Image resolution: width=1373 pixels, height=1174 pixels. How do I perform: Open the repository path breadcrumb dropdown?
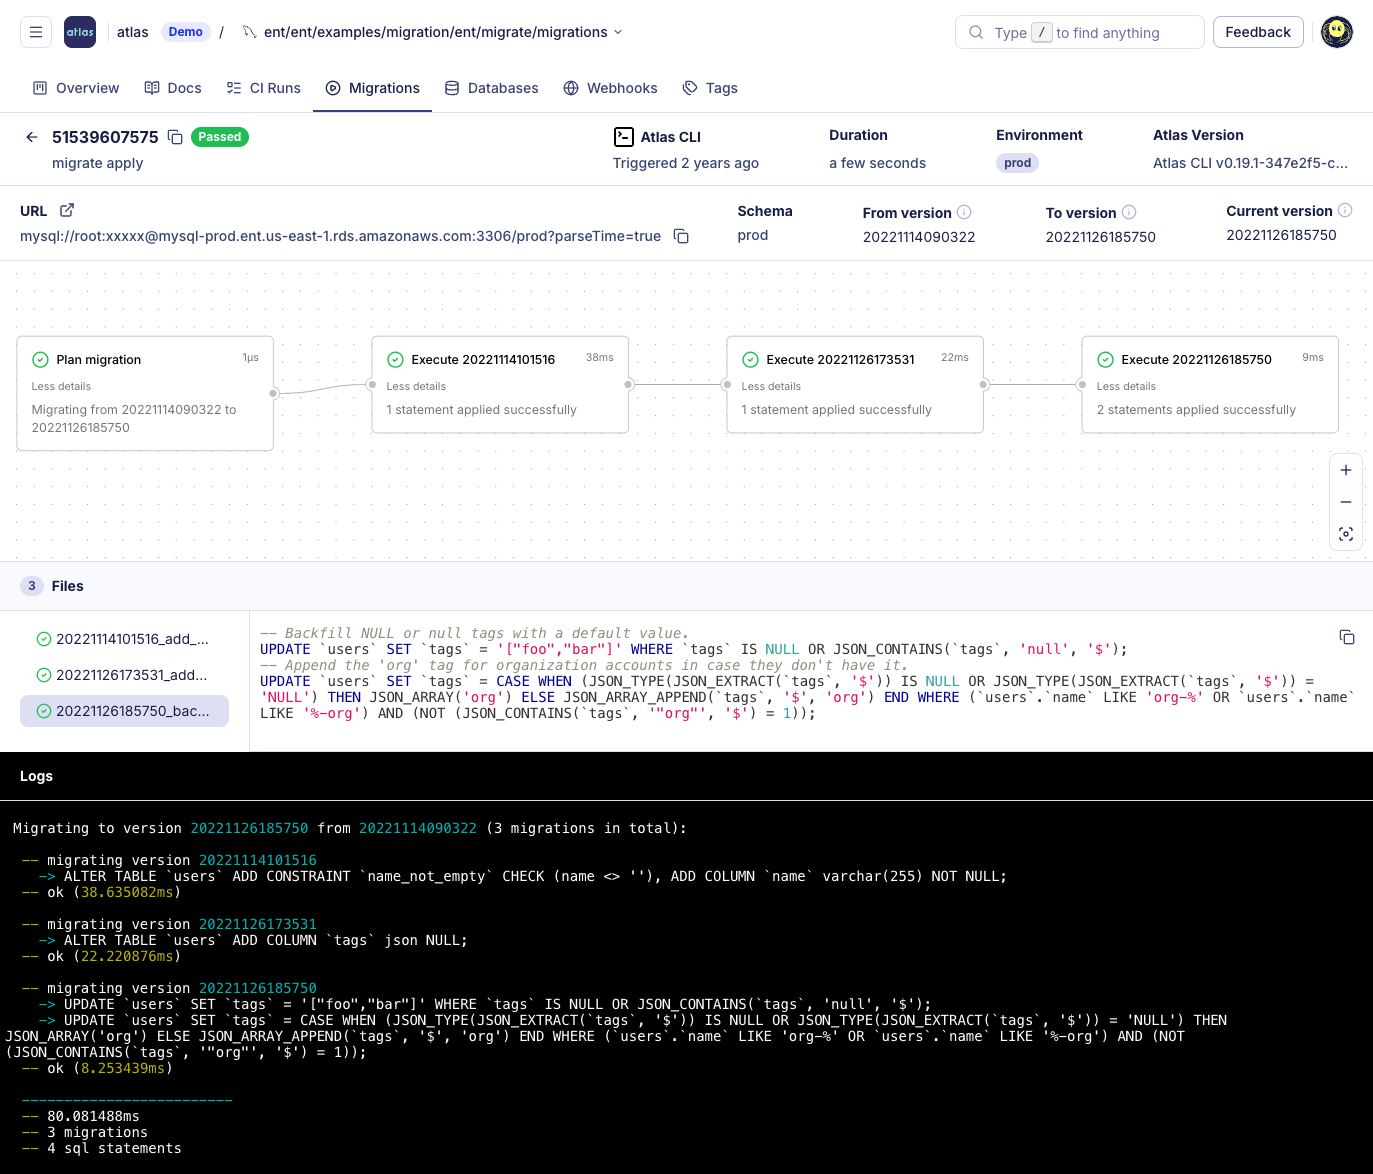point(617,32)
